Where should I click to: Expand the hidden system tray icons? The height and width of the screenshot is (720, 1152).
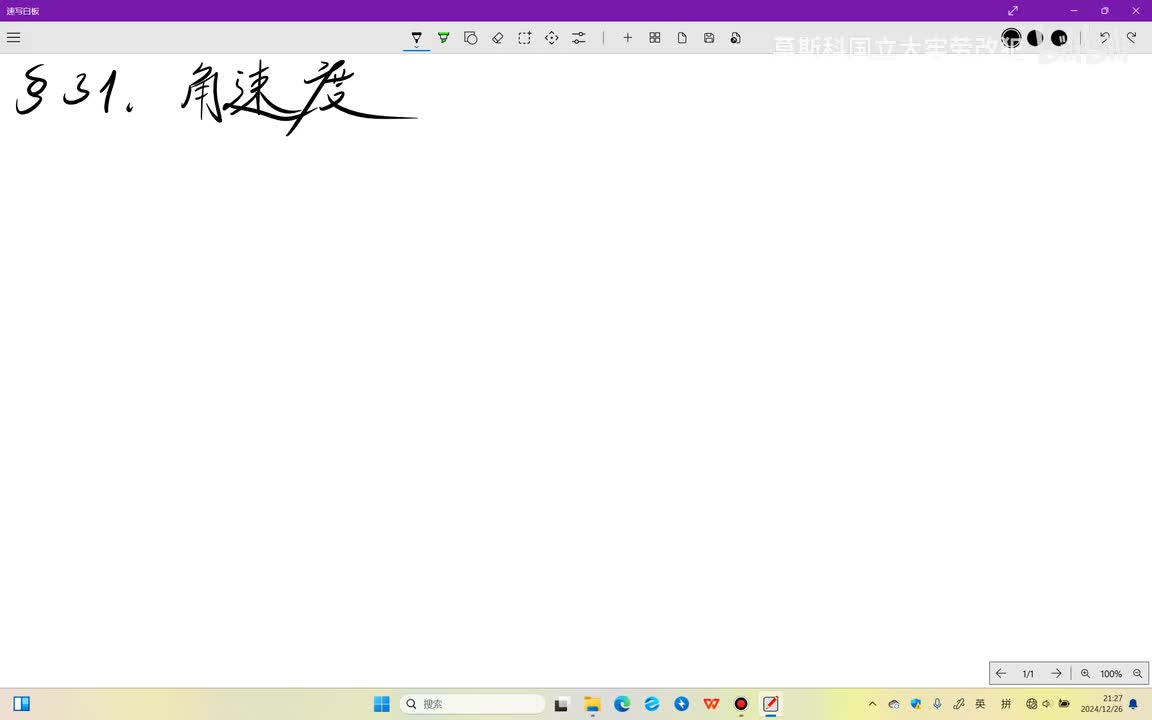(872, 704)
